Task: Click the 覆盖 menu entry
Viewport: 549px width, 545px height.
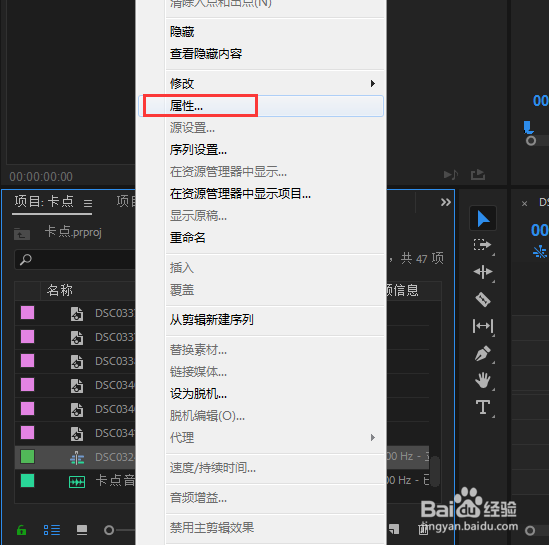Action: pos(261,290)
